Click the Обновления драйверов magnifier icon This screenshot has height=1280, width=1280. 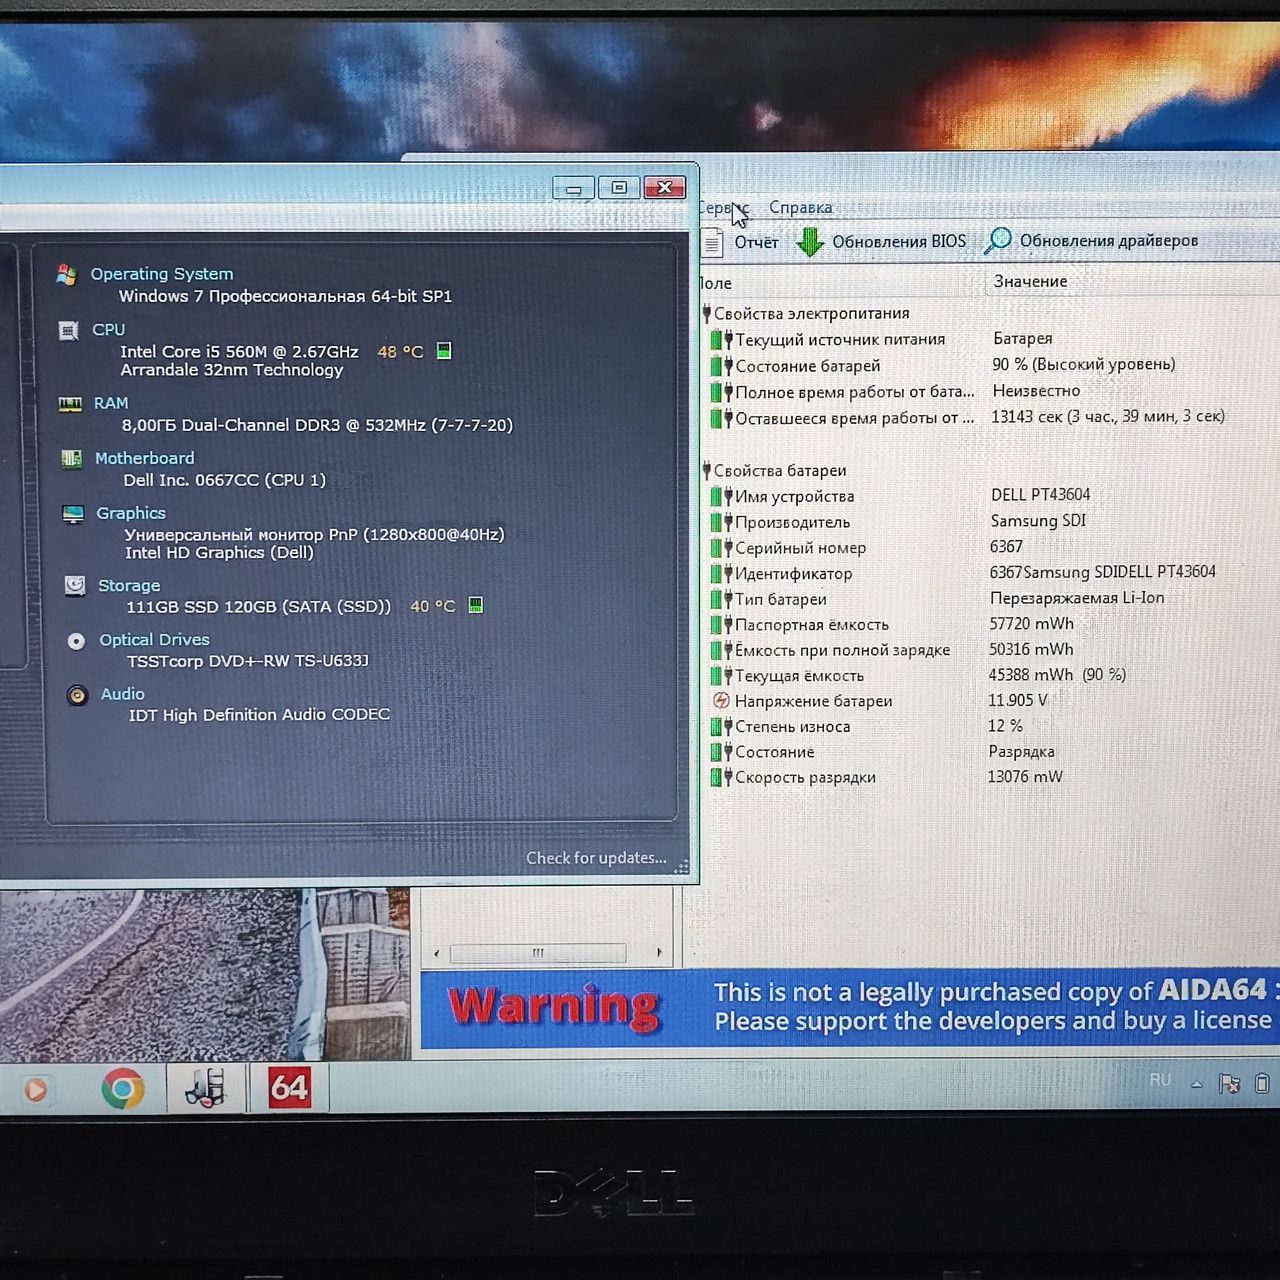pos(997,241)
